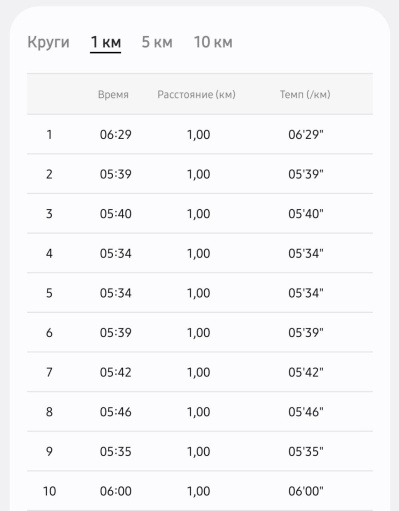The image size is (400, 511).
Task: Switch to the Круги tab
Action: pos(48,42)
